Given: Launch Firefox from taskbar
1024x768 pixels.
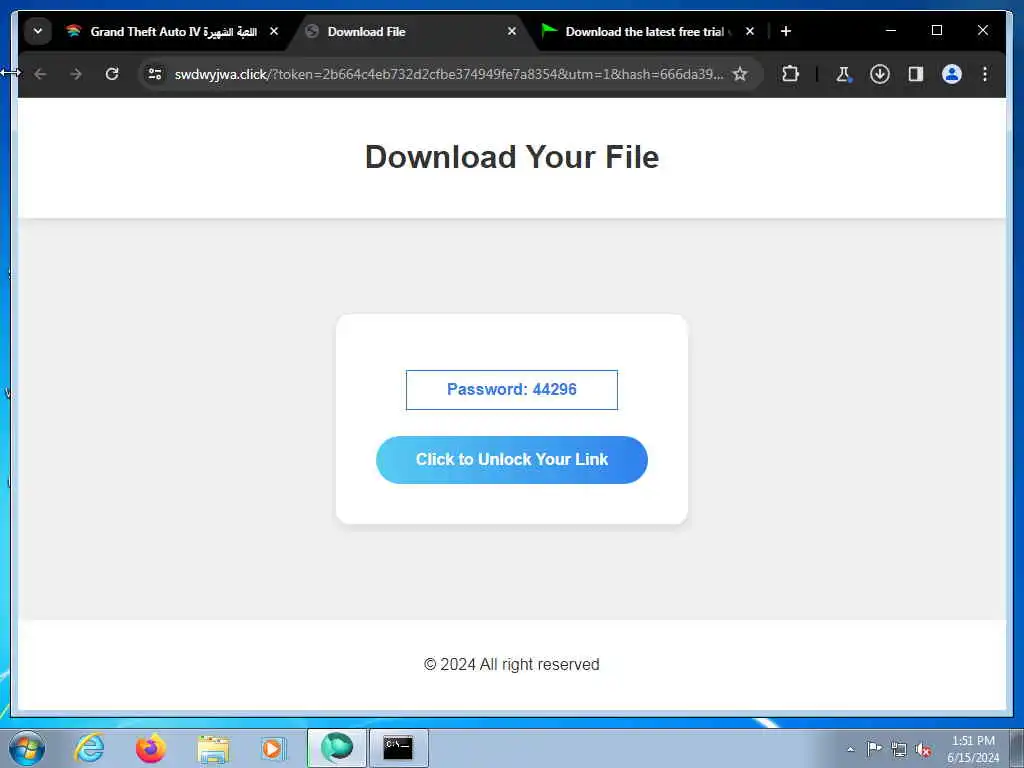Looking at the screenshot, I should click(x=150, y=748).
